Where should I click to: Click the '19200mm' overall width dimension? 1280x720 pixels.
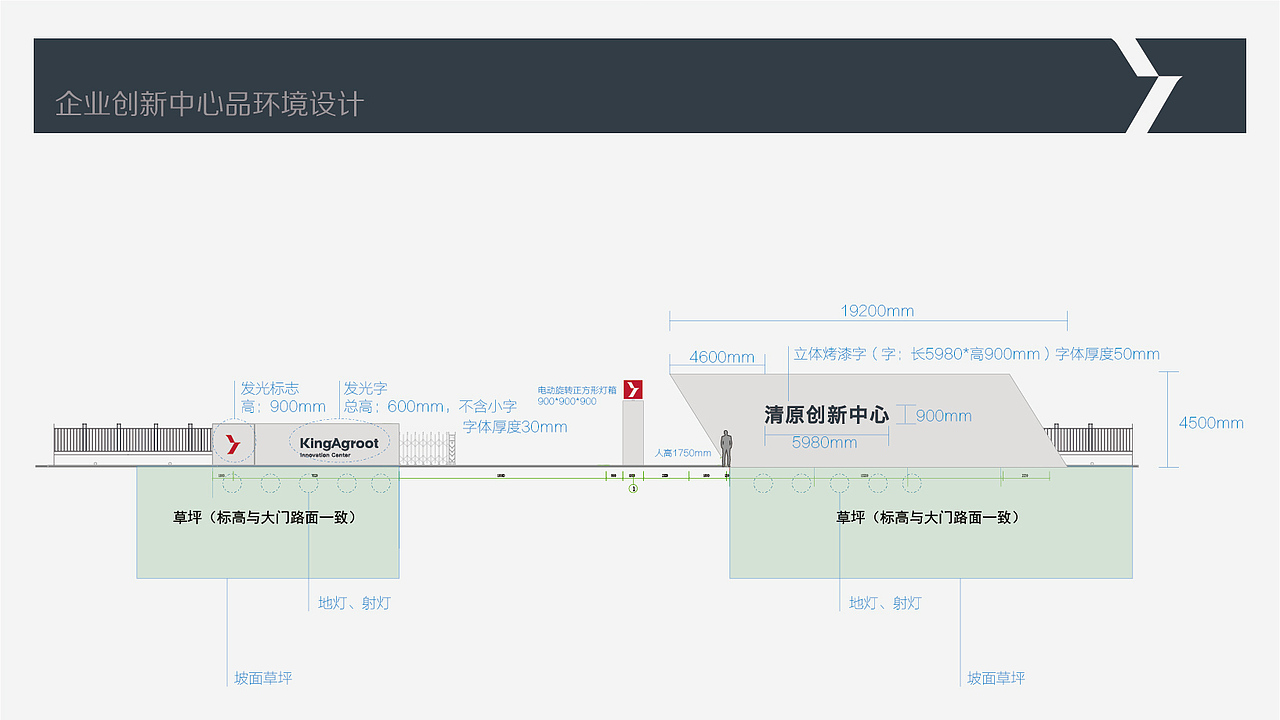pos(877,311)
